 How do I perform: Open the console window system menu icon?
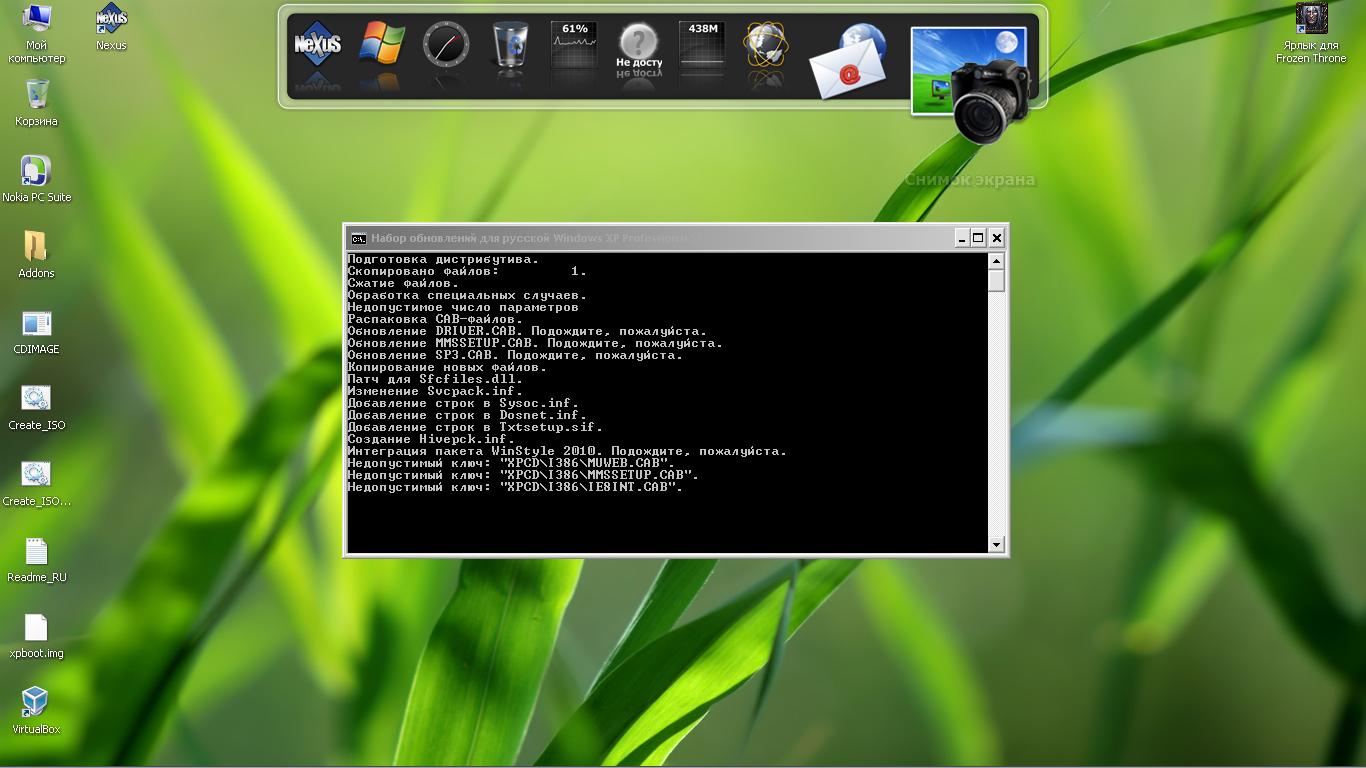[358, 238]
